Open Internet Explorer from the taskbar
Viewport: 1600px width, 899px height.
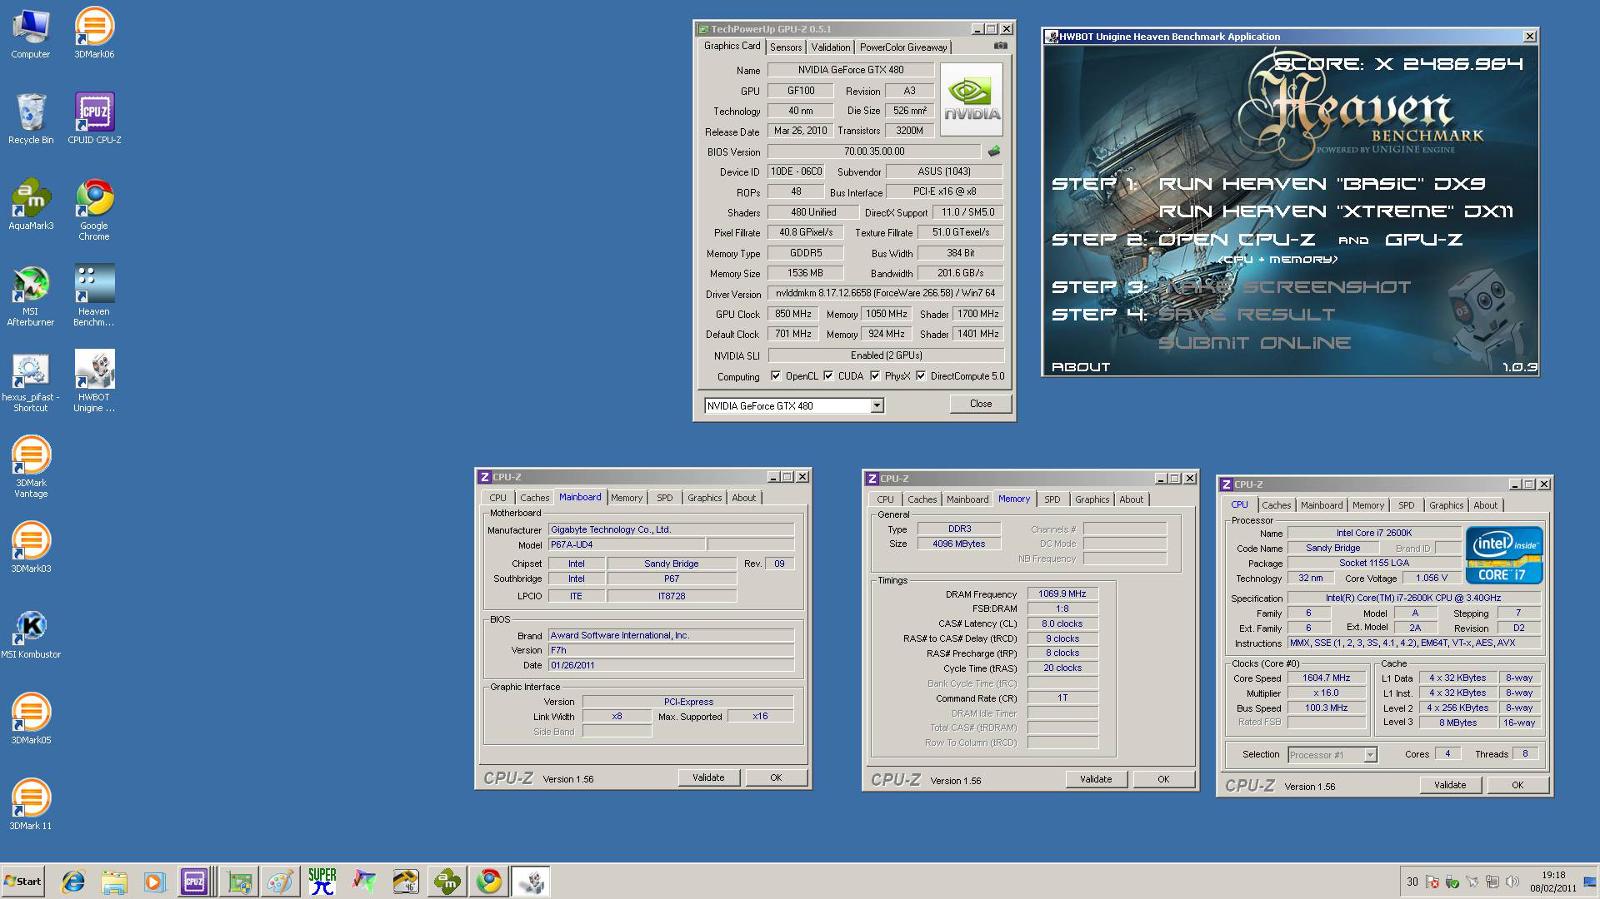tap(73, 881)
